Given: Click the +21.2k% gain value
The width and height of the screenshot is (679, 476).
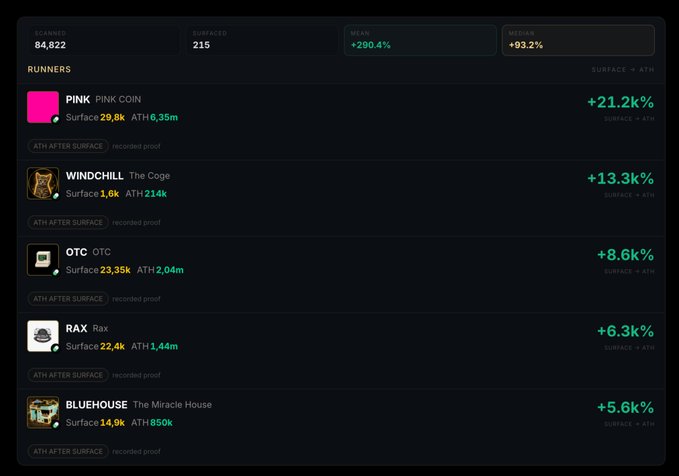Looking at the screenshot, I should 621,102.
